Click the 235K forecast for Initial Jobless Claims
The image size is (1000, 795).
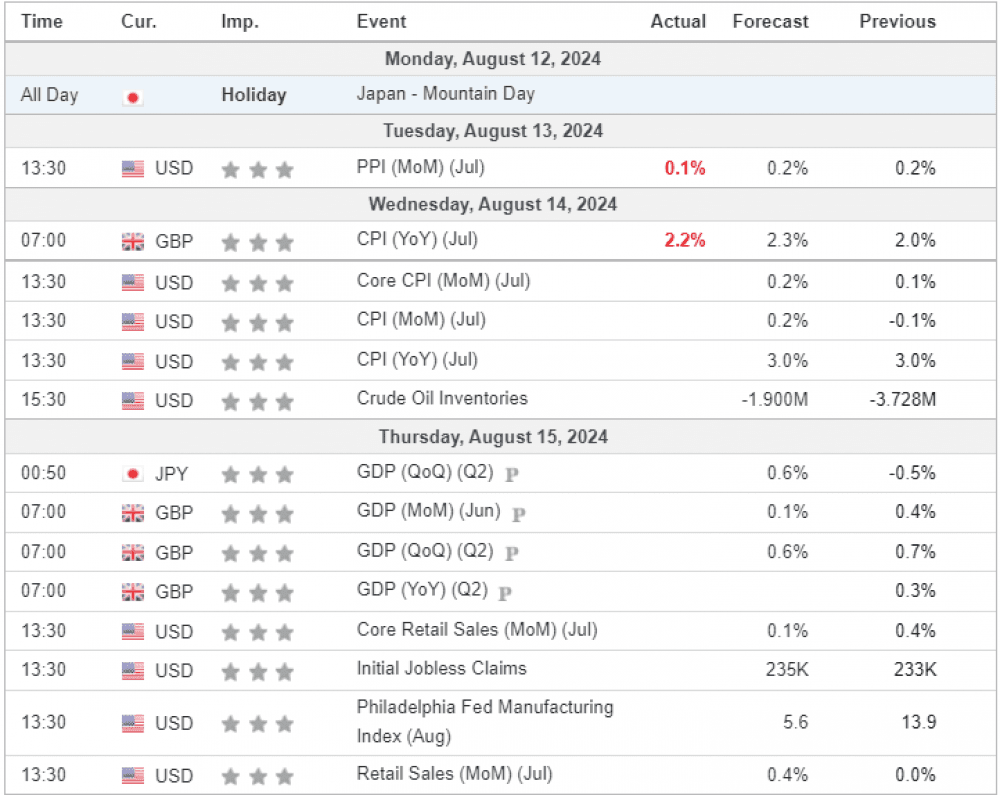tap(787, 669)
